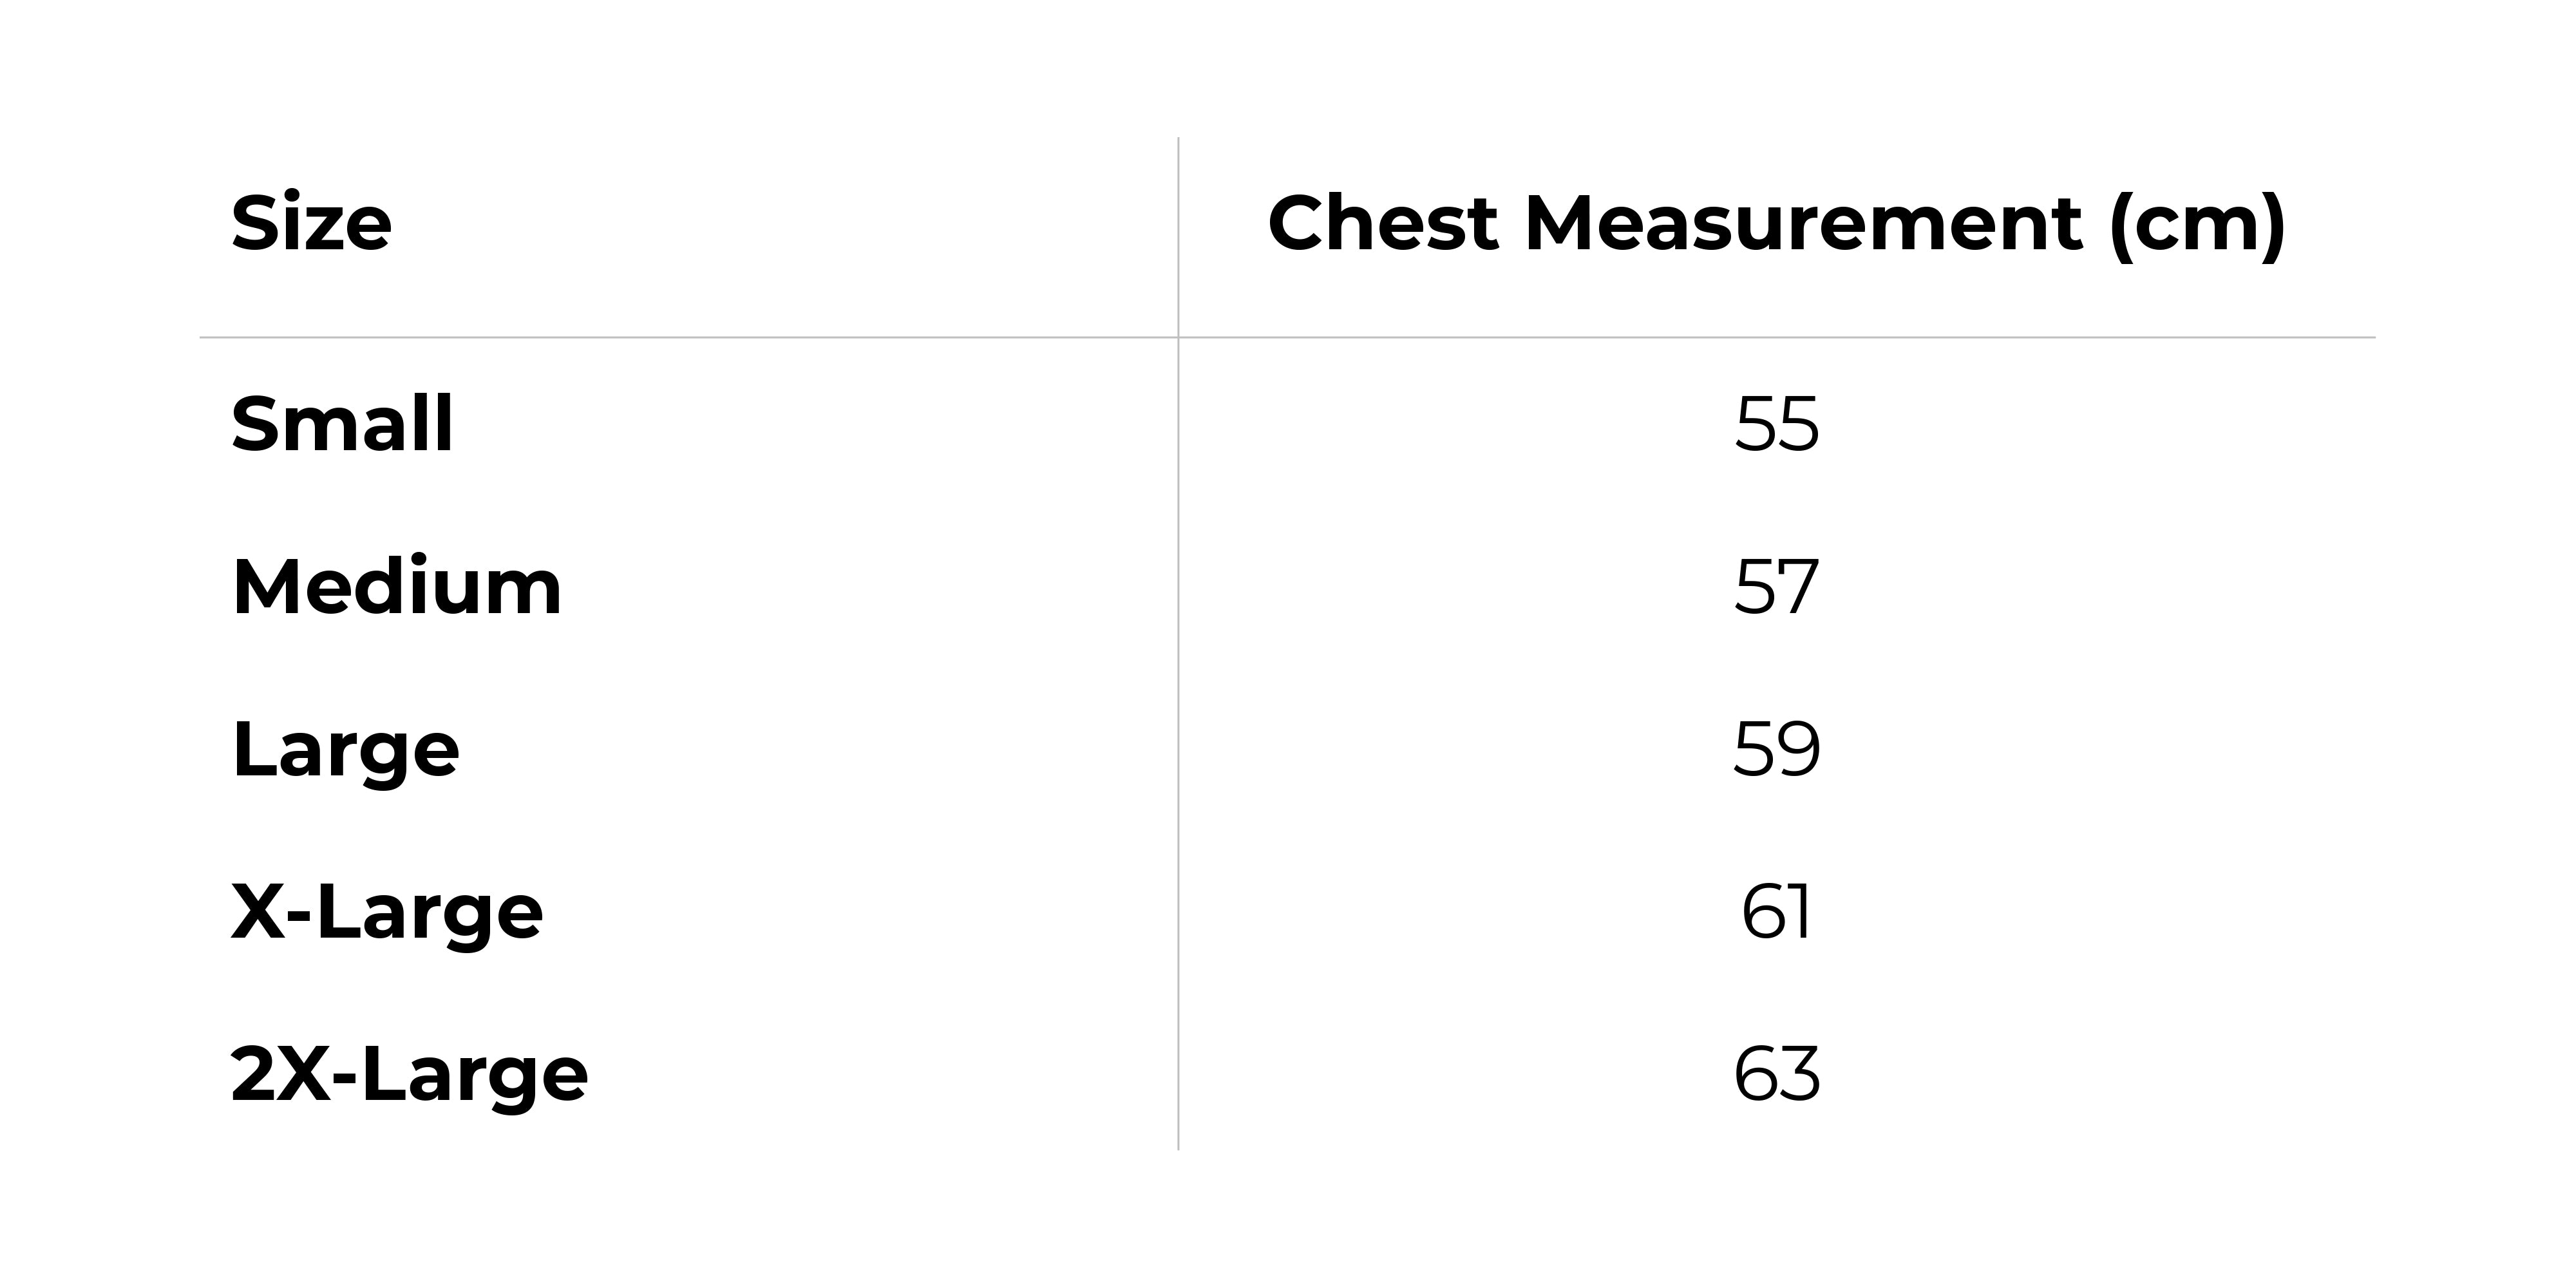Click the word Chest in the header
Screen dimensions: 2576x1288
coord(1382,223)
